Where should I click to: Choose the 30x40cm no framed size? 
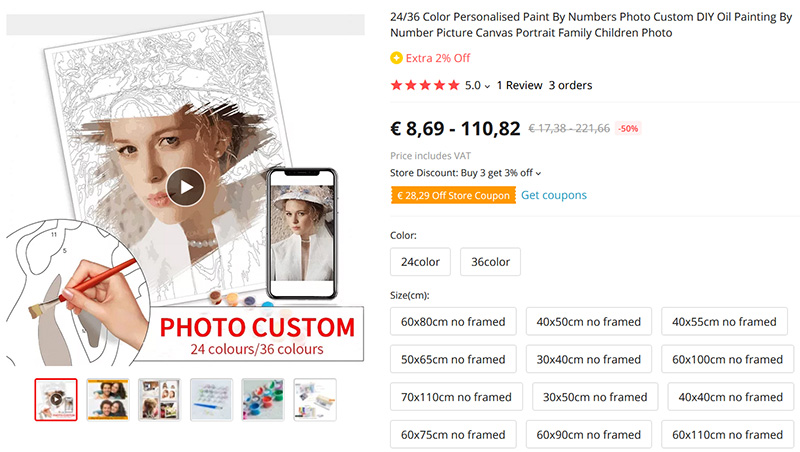(588, 359)
